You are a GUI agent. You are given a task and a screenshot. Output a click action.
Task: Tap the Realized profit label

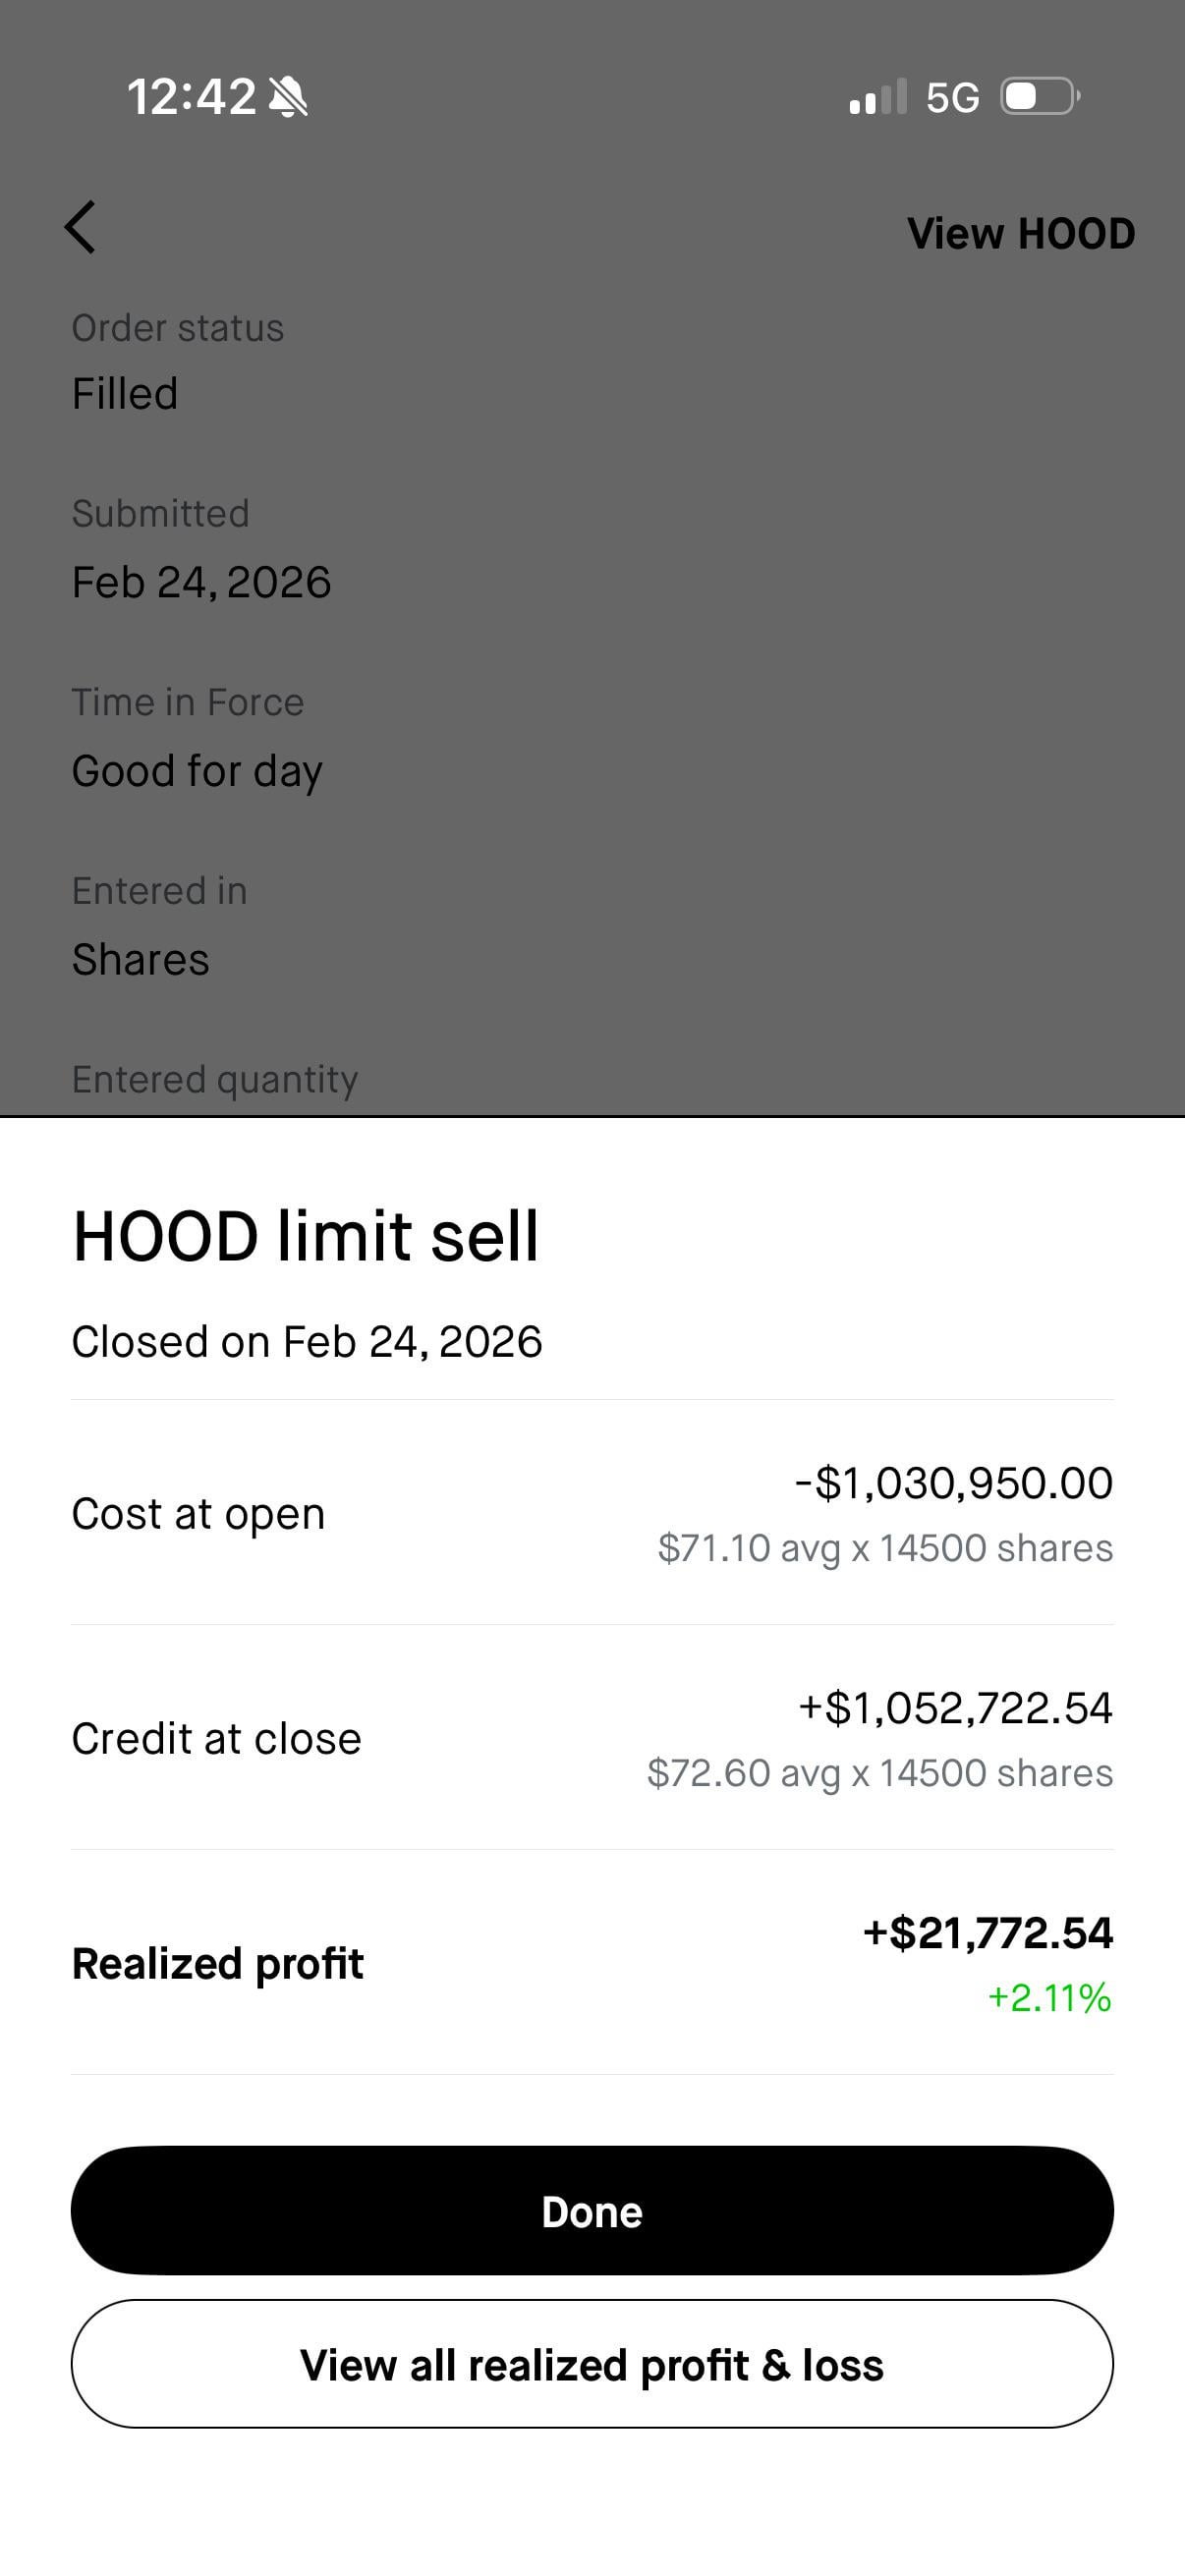click(218, 1964)
